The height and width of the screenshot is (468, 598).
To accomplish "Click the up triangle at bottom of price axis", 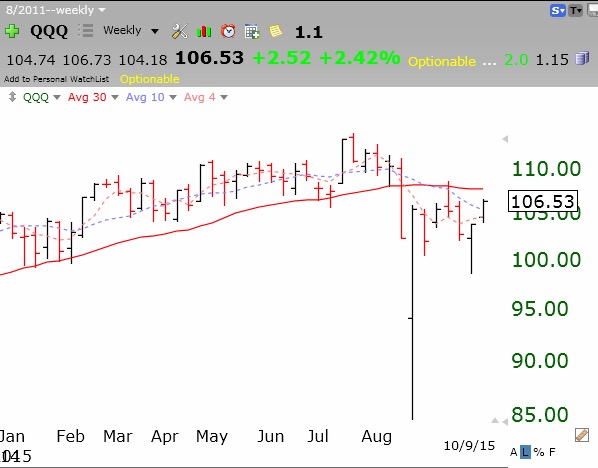I will click(x=495, y=420).
